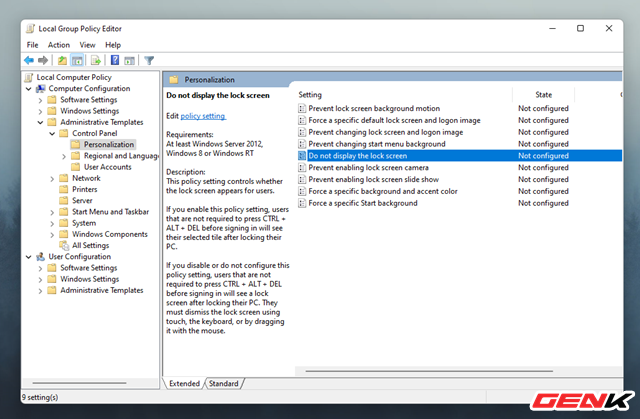Expand the System node
The height and width of the screenshot is (419, 640).
[x=52, y=223]
